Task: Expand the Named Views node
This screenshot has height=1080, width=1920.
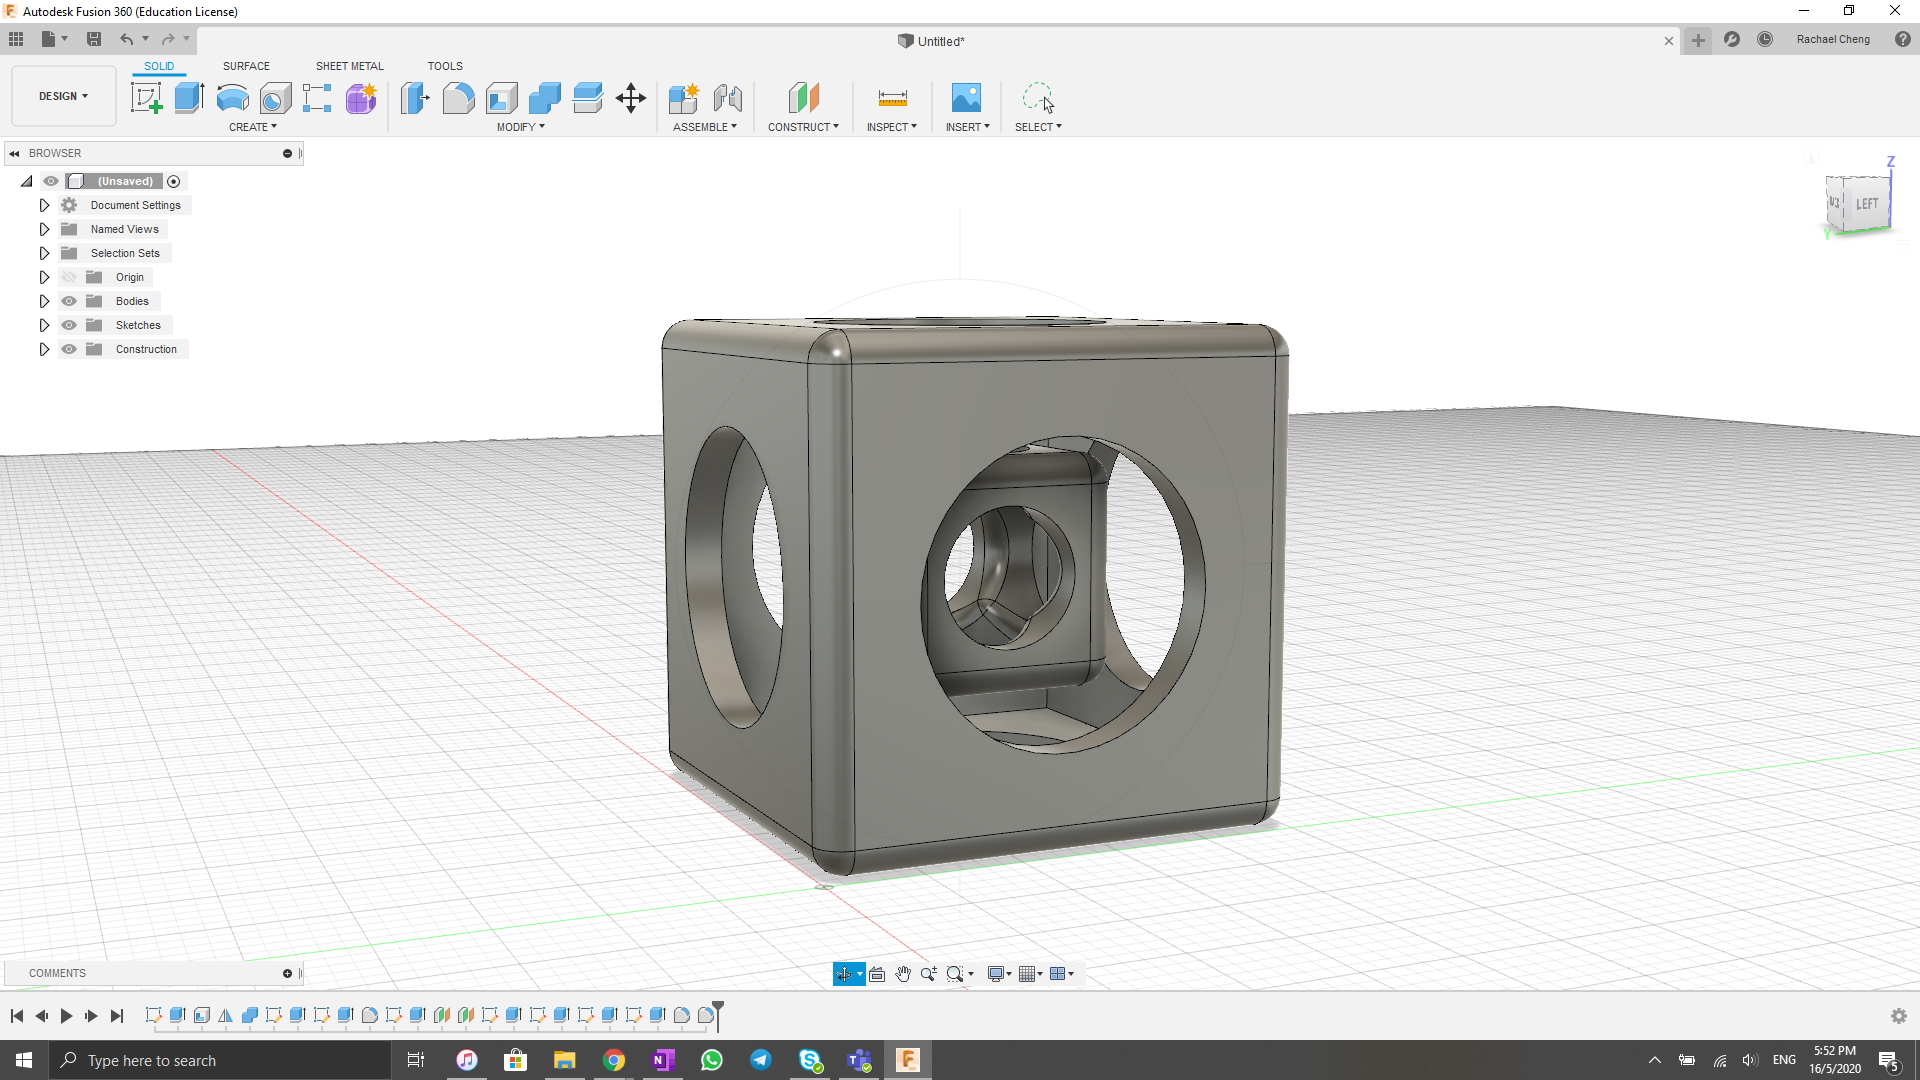Action: pyautogui.click(x=44, y=229)
